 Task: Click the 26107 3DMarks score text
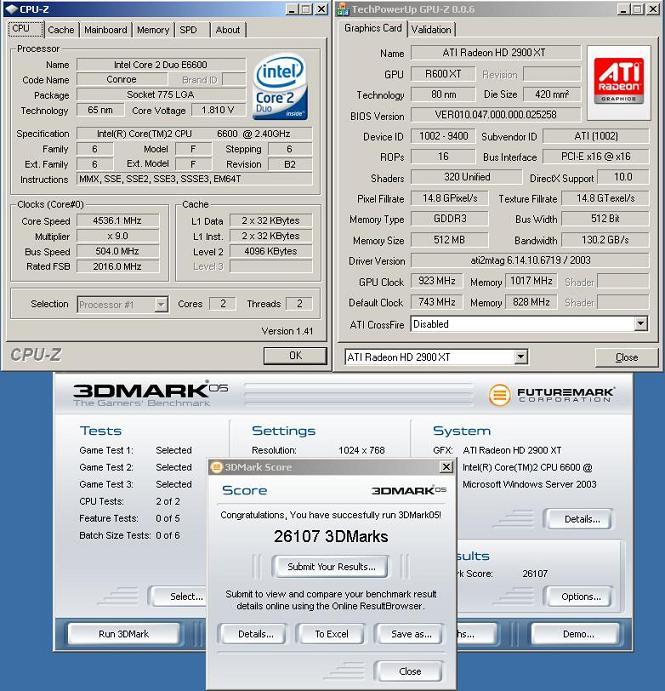[x=331, y=536]
